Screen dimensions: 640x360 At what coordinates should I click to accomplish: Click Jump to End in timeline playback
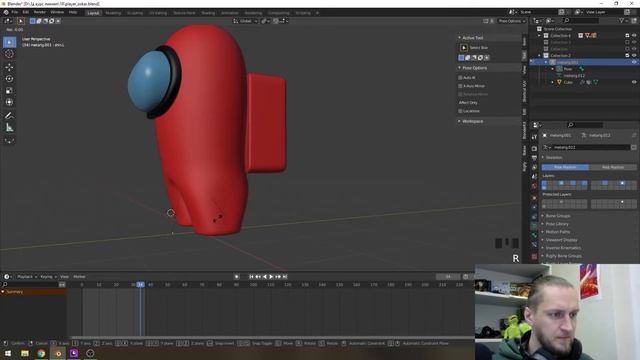pyautogui.click(x=285, y=277)
